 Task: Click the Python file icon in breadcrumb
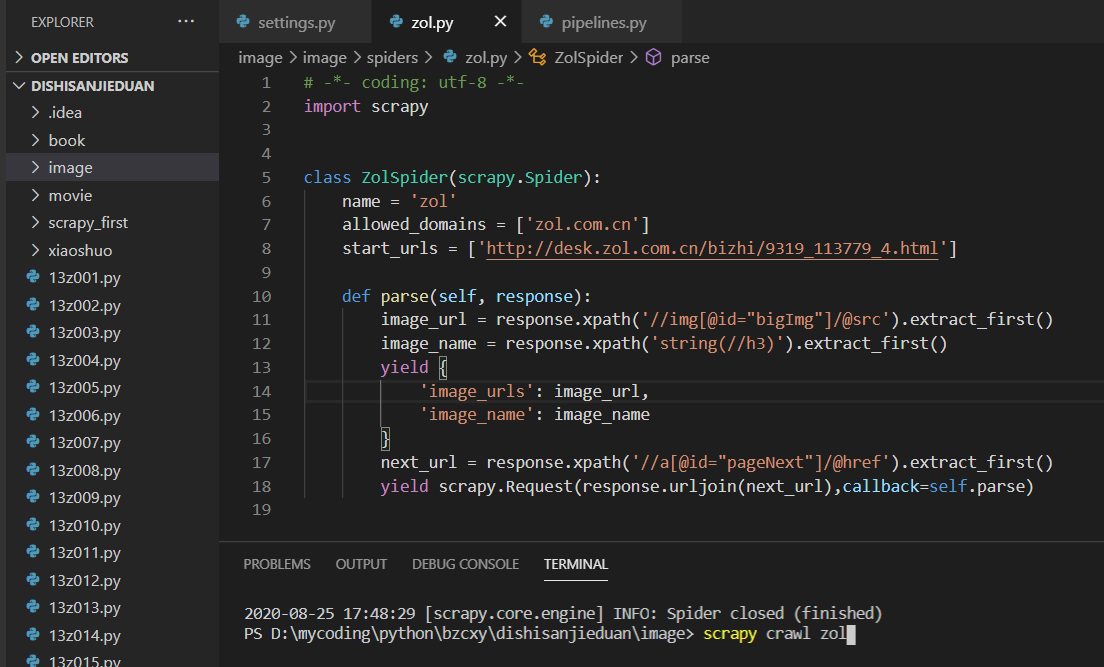point(450,57)
